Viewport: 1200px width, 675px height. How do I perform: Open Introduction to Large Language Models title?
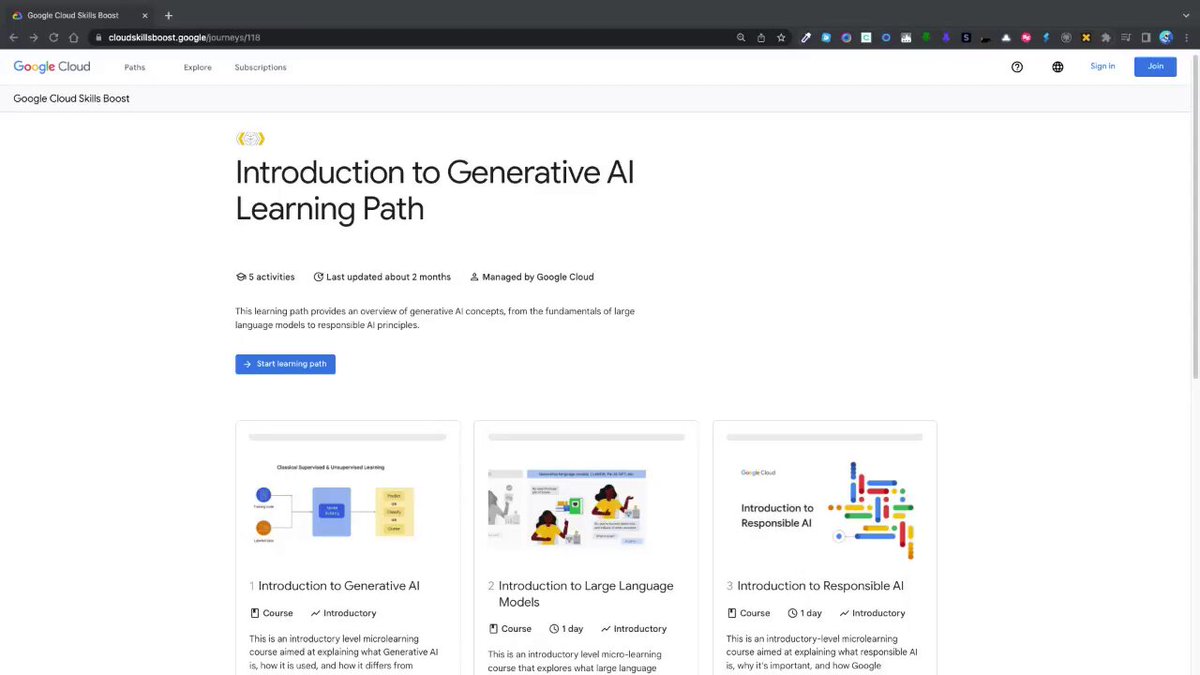tap(586, 594)
